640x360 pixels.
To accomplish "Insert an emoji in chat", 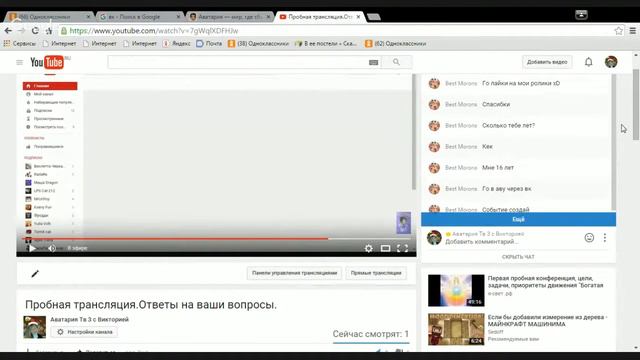I will click(589, 238).
